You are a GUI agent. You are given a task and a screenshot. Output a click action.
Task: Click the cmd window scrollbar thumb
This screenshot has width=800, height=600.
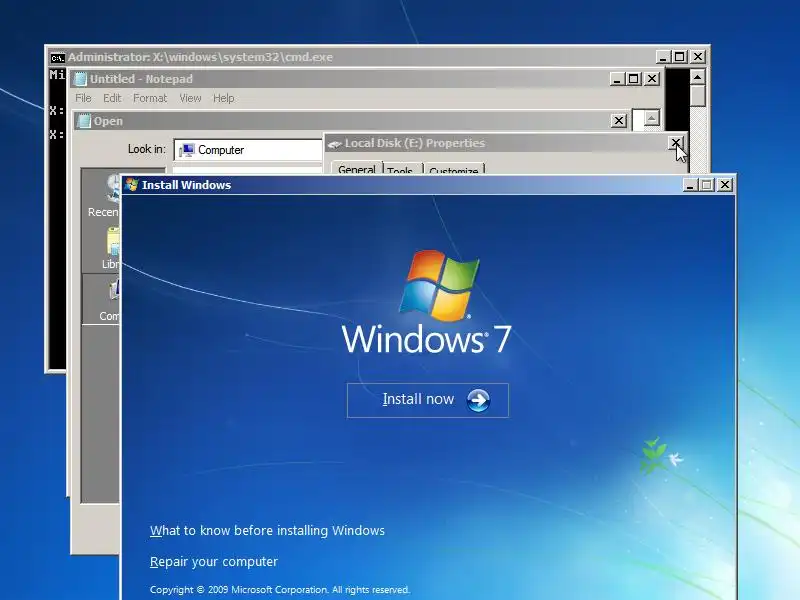[x=697, y=95]
